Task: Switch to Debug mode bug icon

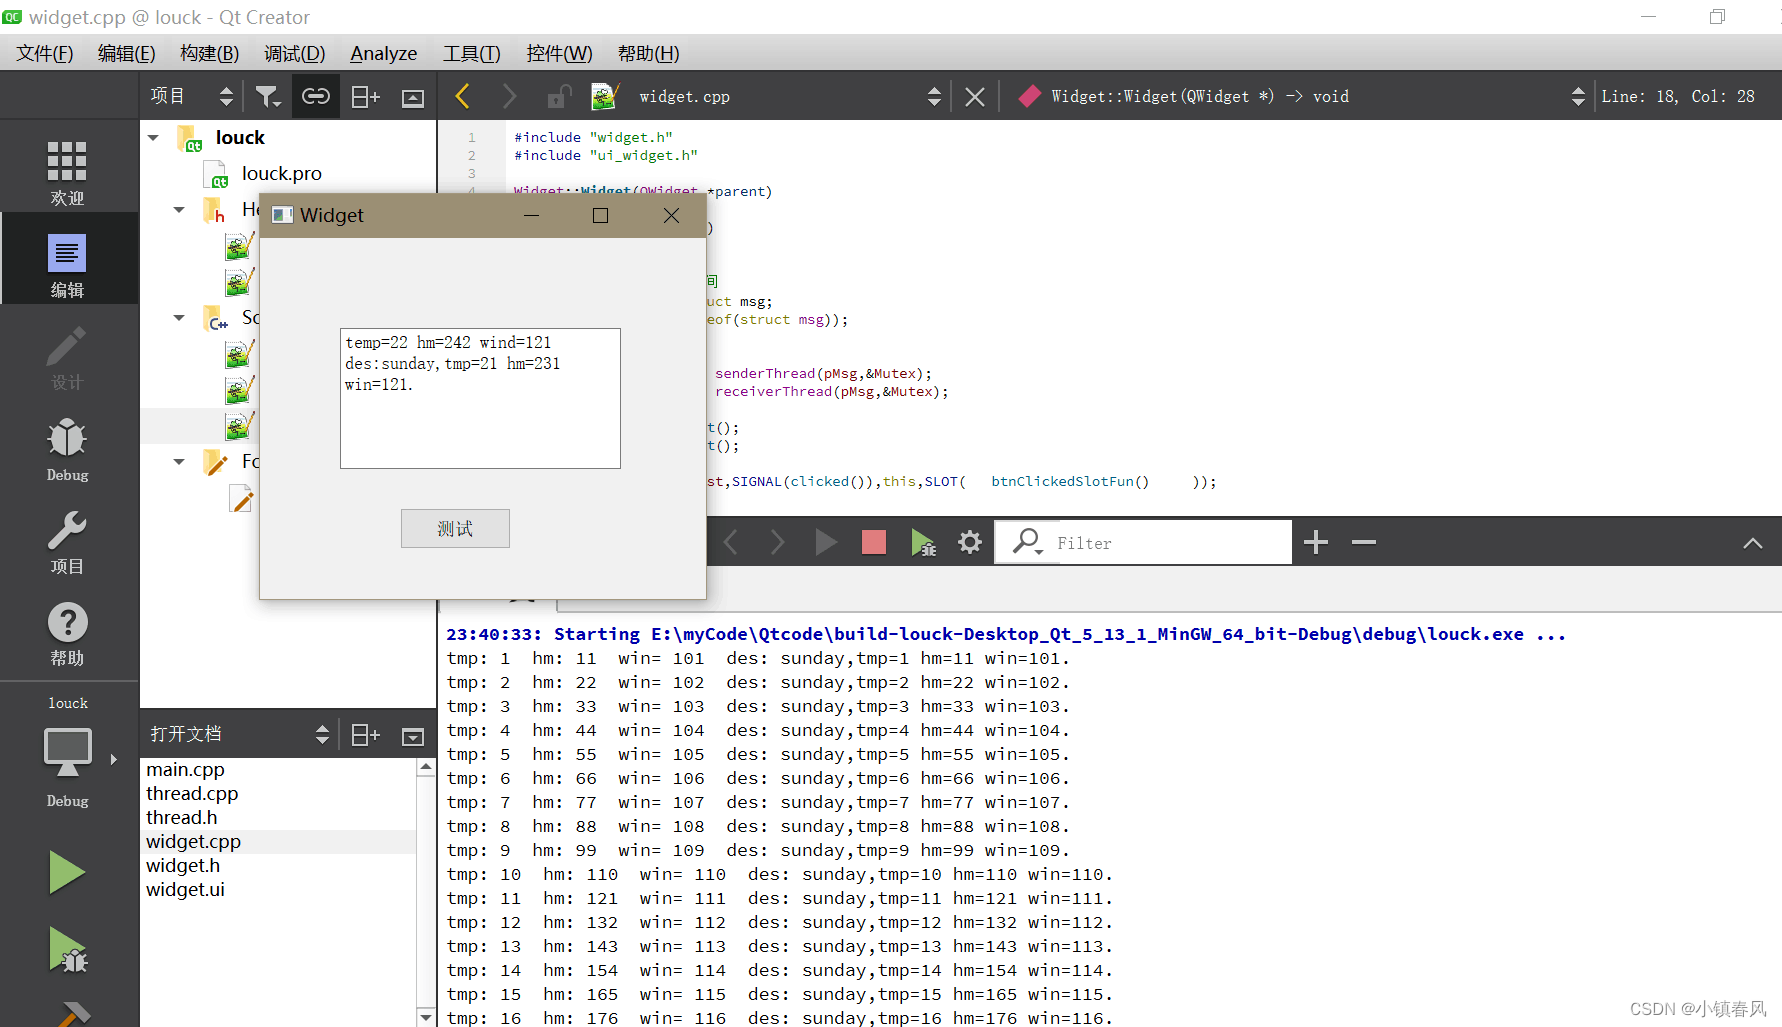Action: pos(67,449)
